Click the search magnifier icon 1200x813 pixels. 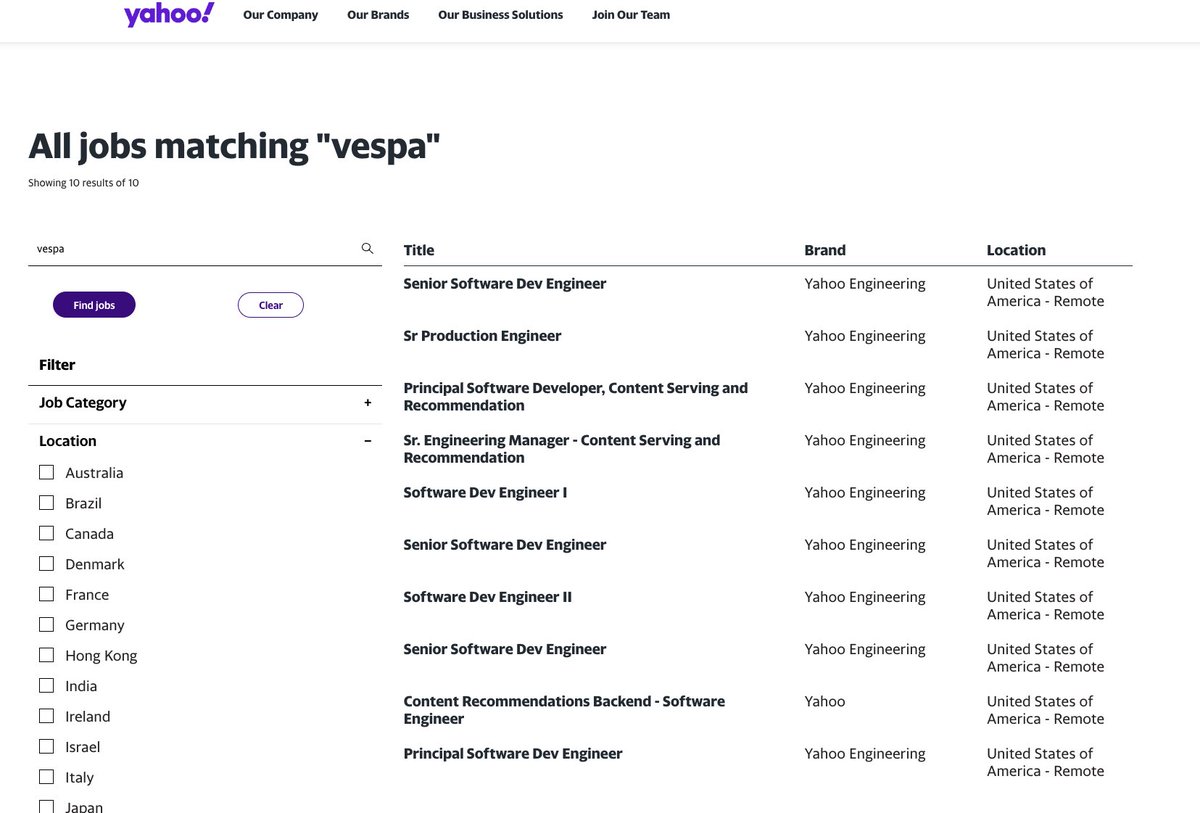click(367, 248)
